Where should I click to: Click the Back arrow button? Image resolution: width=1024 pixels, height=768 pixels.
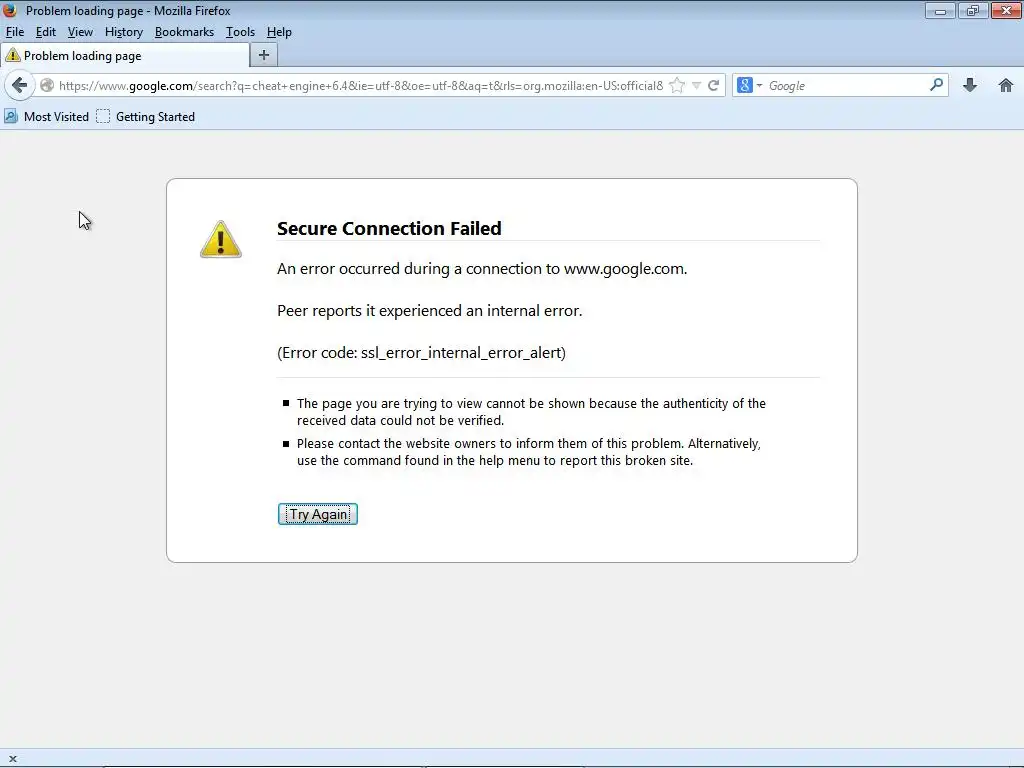tap(20, 86)
